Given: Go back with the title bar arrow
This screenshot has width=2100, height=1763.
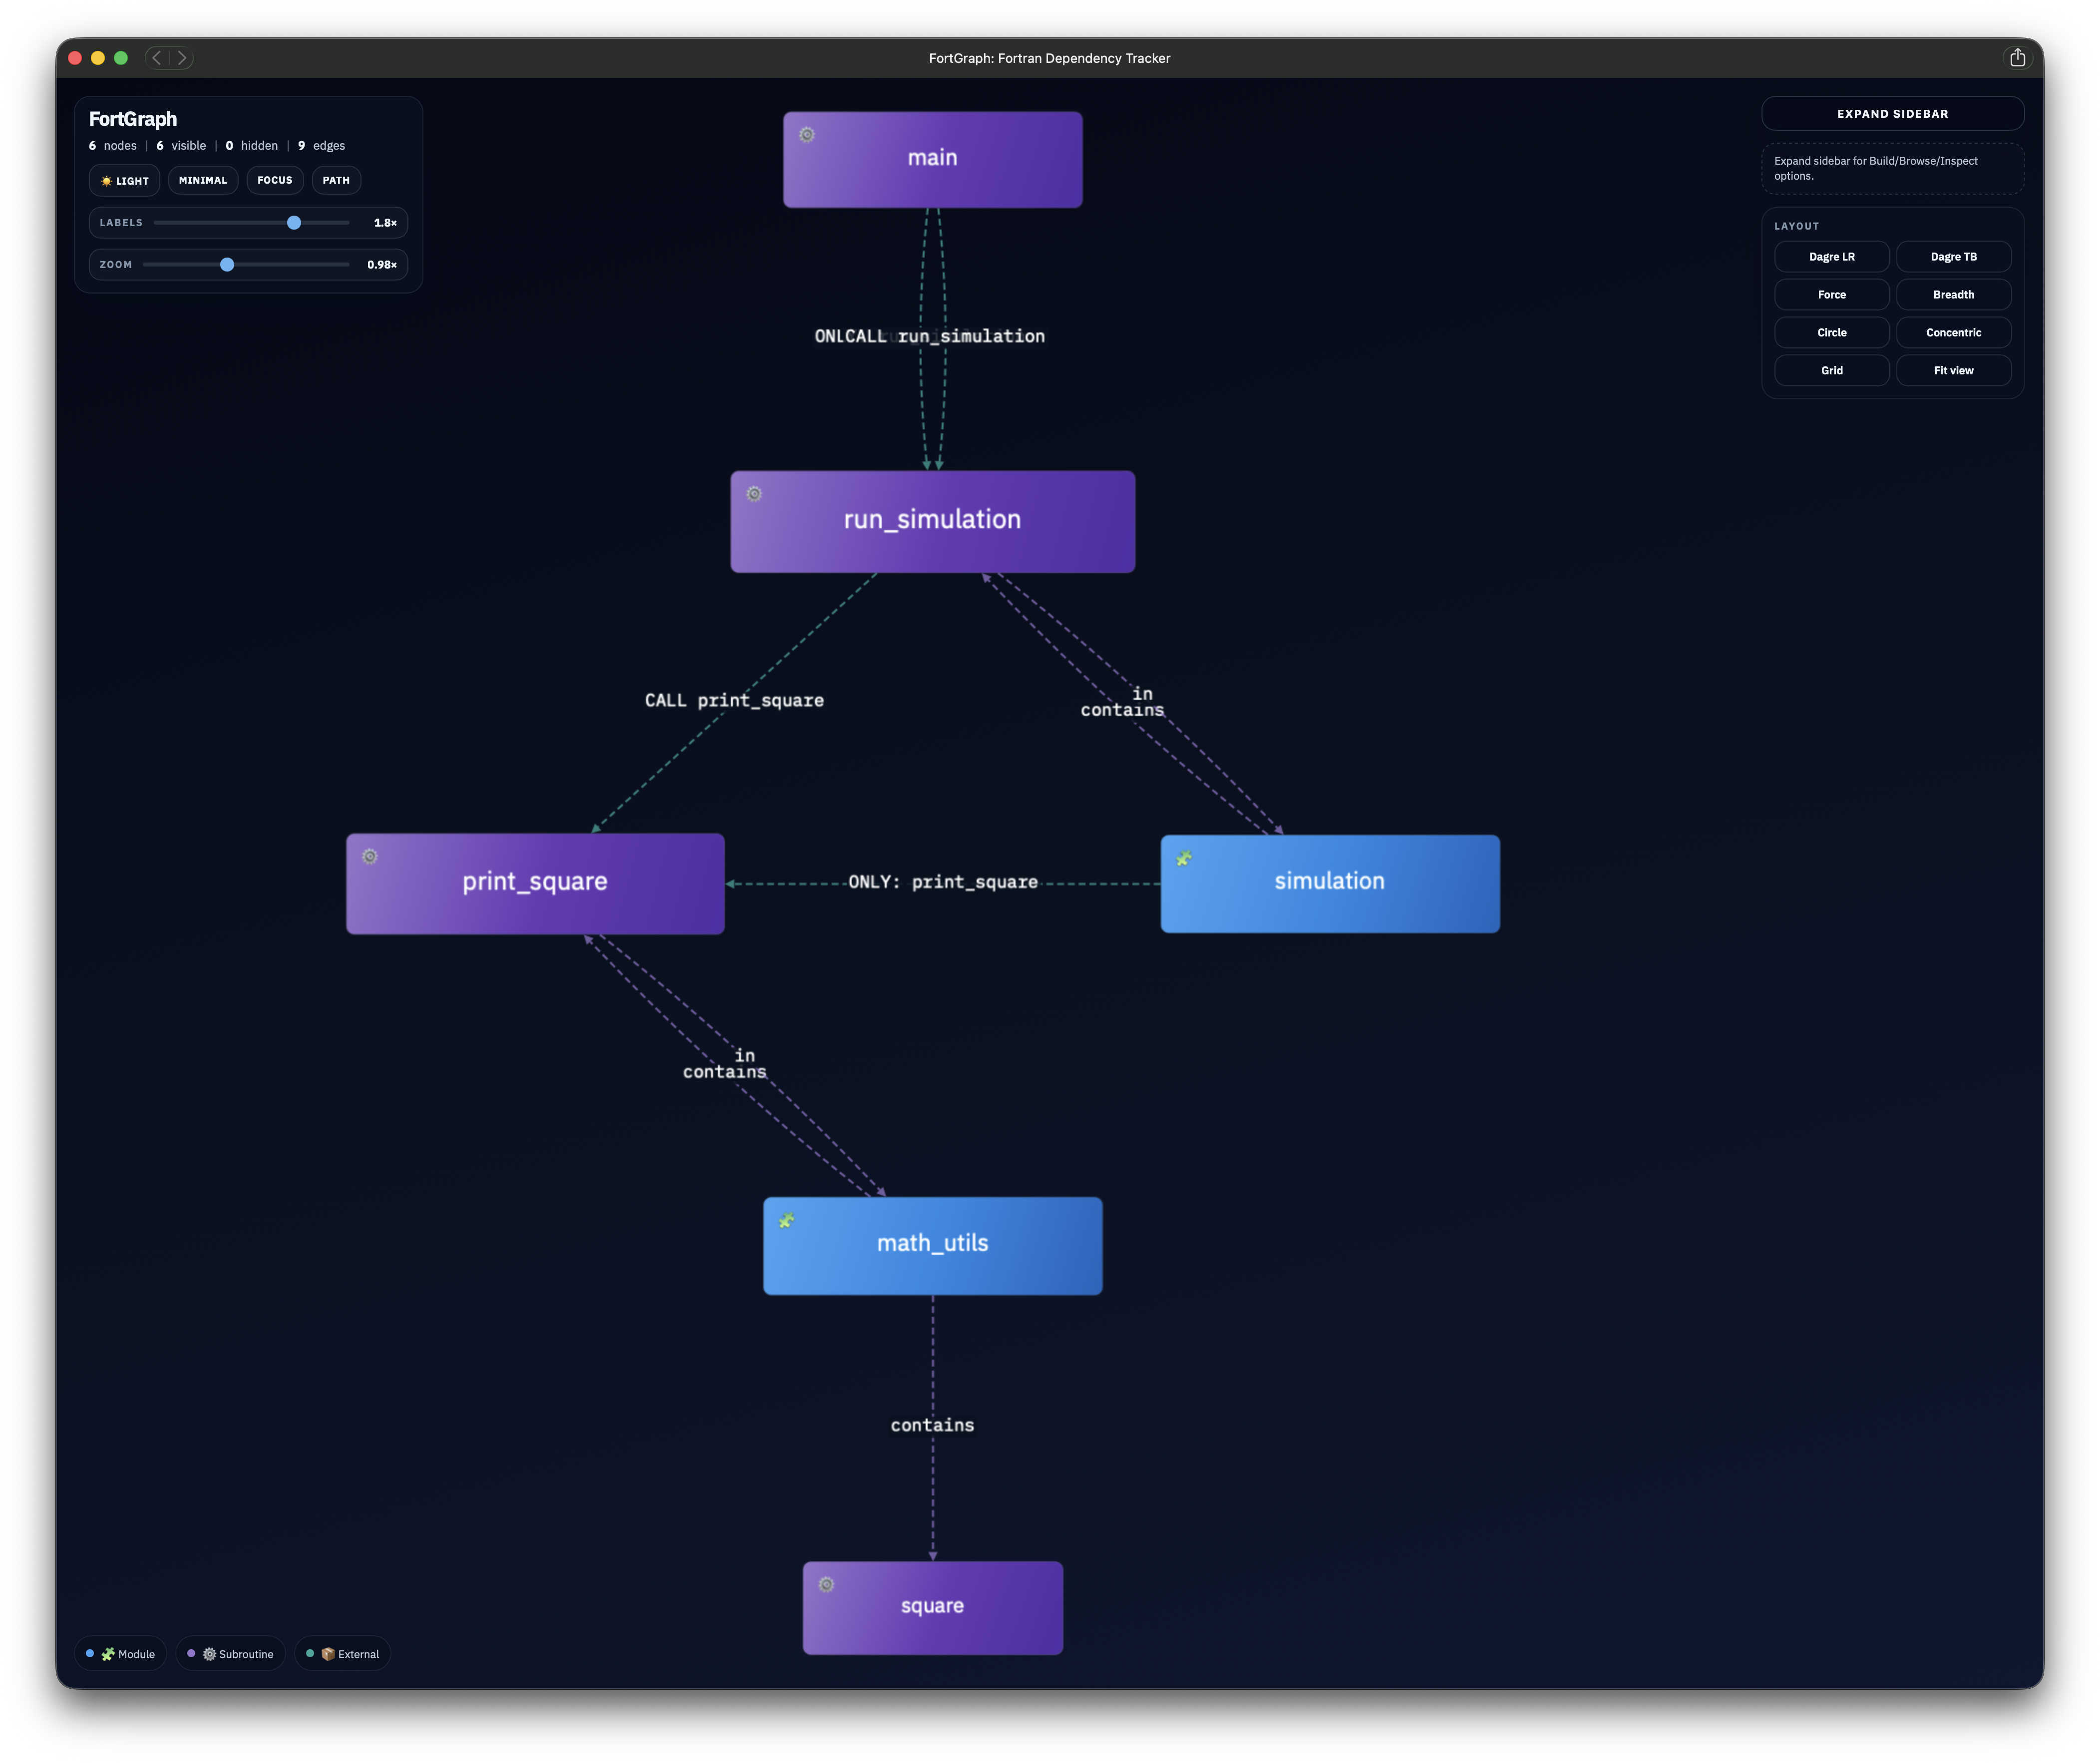Looking at the screenshot, I should pyautogui.click(x=157, y=58).
